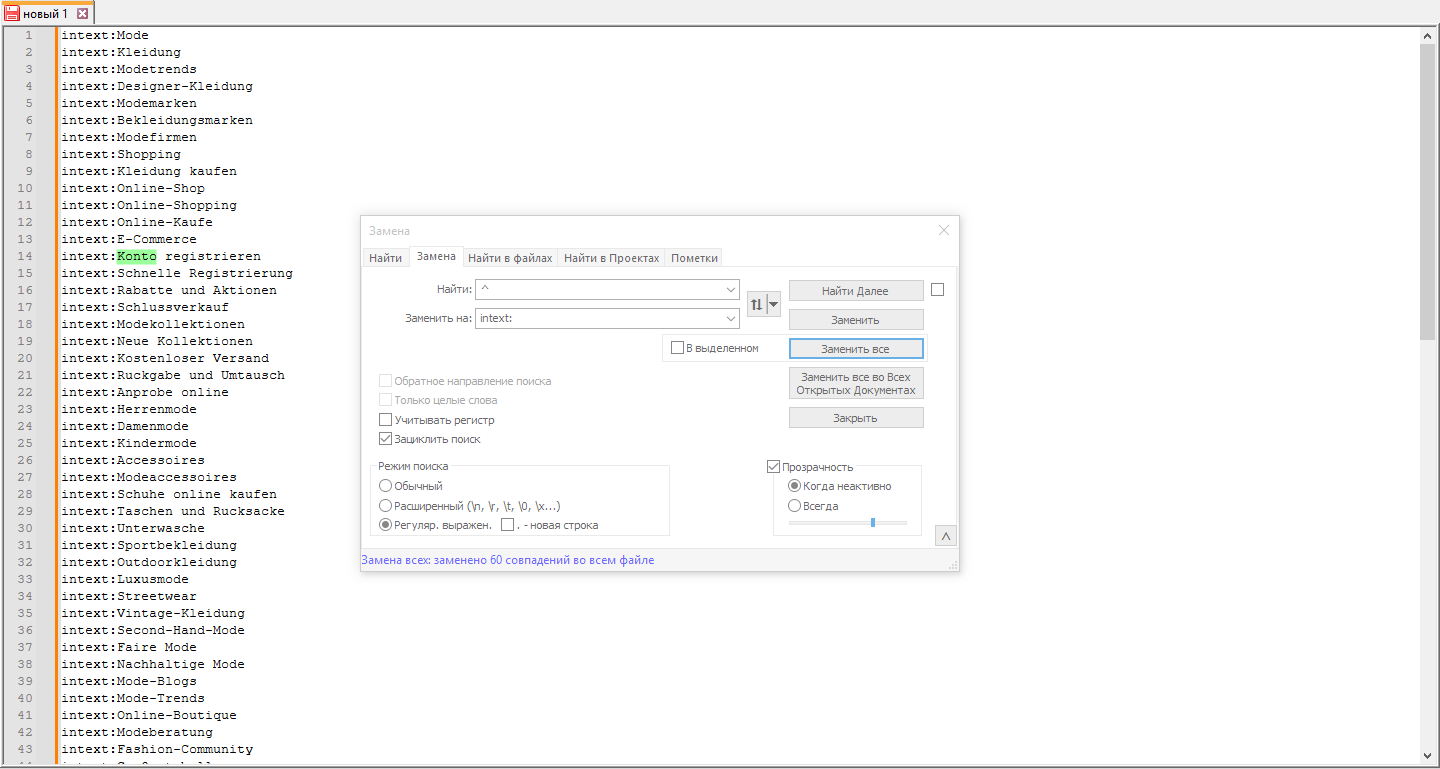Click Заменить все во Всех Открытых Документах
The image size is (1440, 769).
click(x=856, y=384)
